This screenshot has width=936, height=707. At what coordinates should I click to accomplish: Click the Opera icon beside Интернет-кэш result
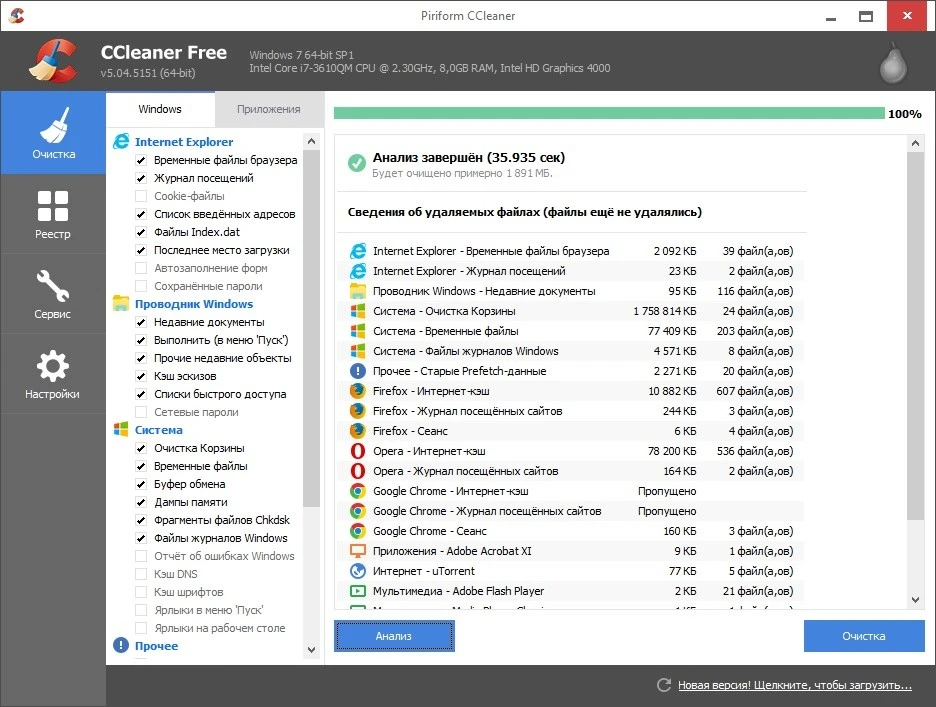357,451
